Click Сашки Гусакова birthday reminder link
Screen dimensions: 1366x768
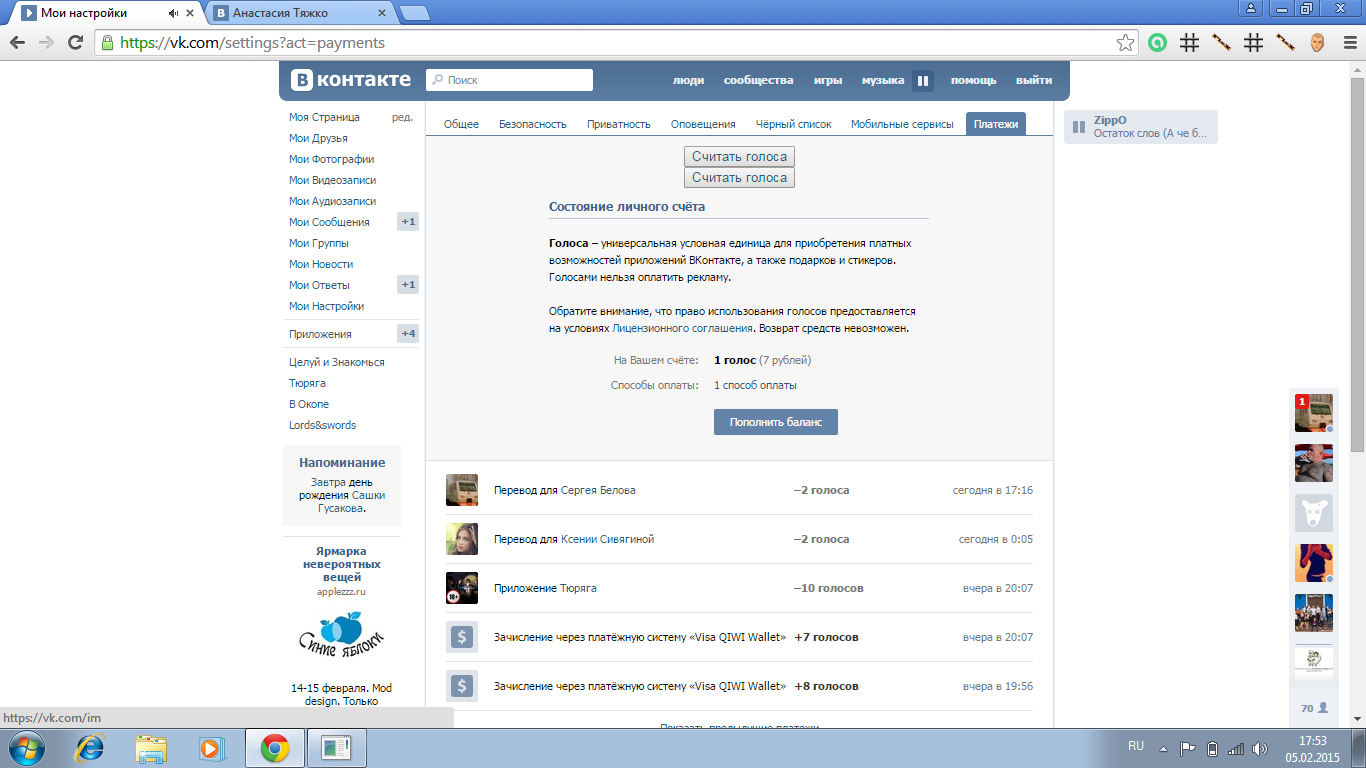[x=346, y=501]
